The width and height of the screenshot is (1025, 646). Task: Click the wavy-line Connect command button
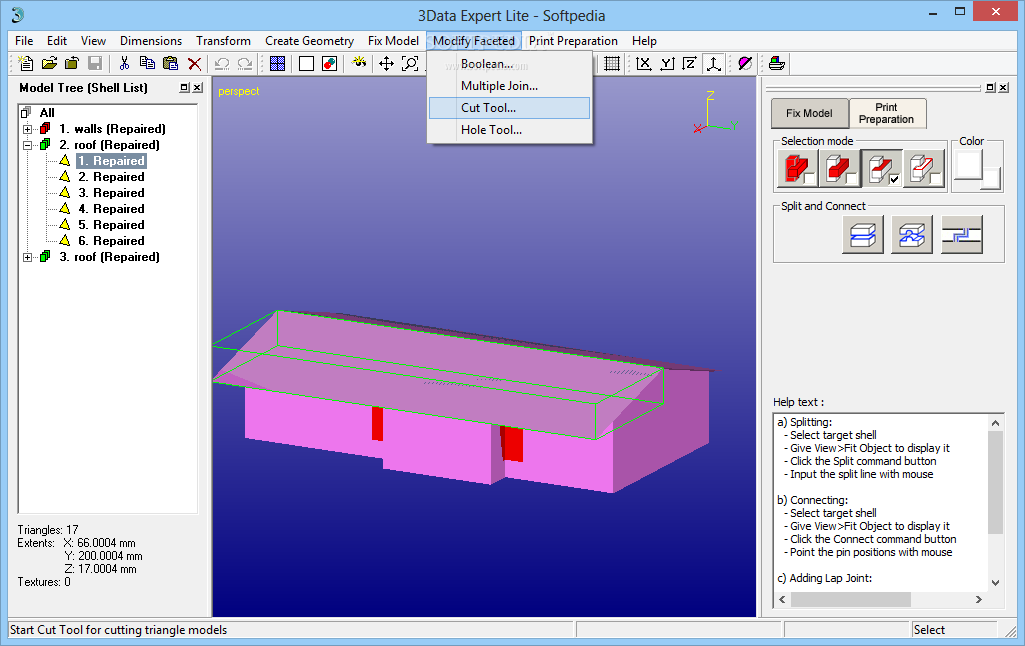912,235
